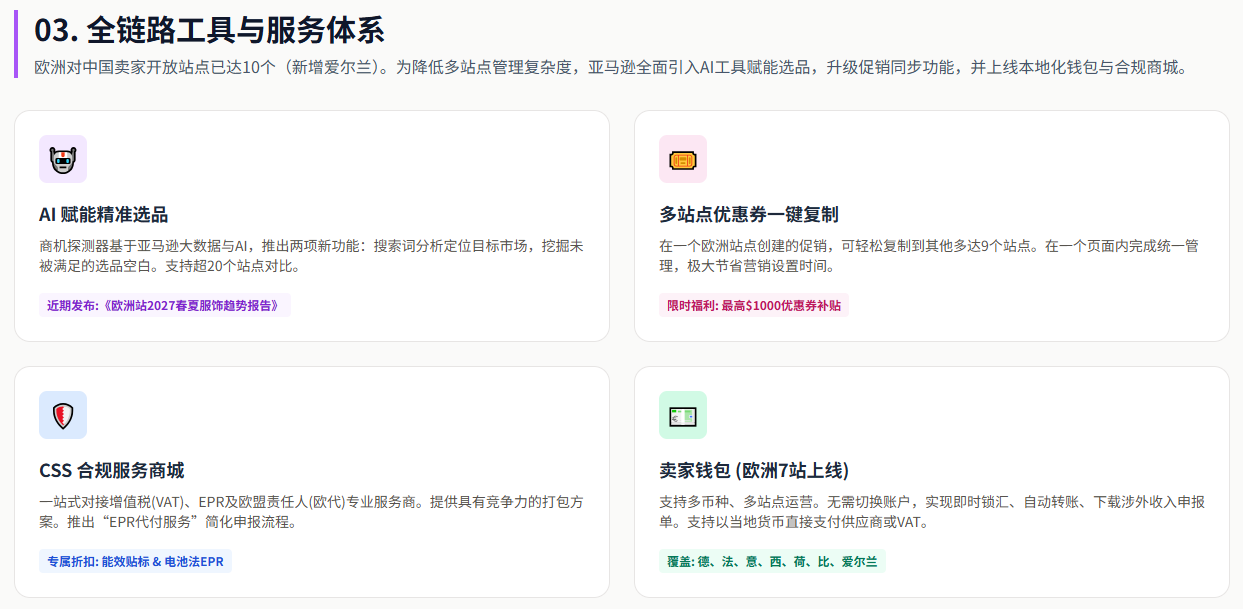Select the "卖家钱包 (欧洲7站上线)" title
The height and width of the screenshot is (609, 1243).
pos(754,470)
